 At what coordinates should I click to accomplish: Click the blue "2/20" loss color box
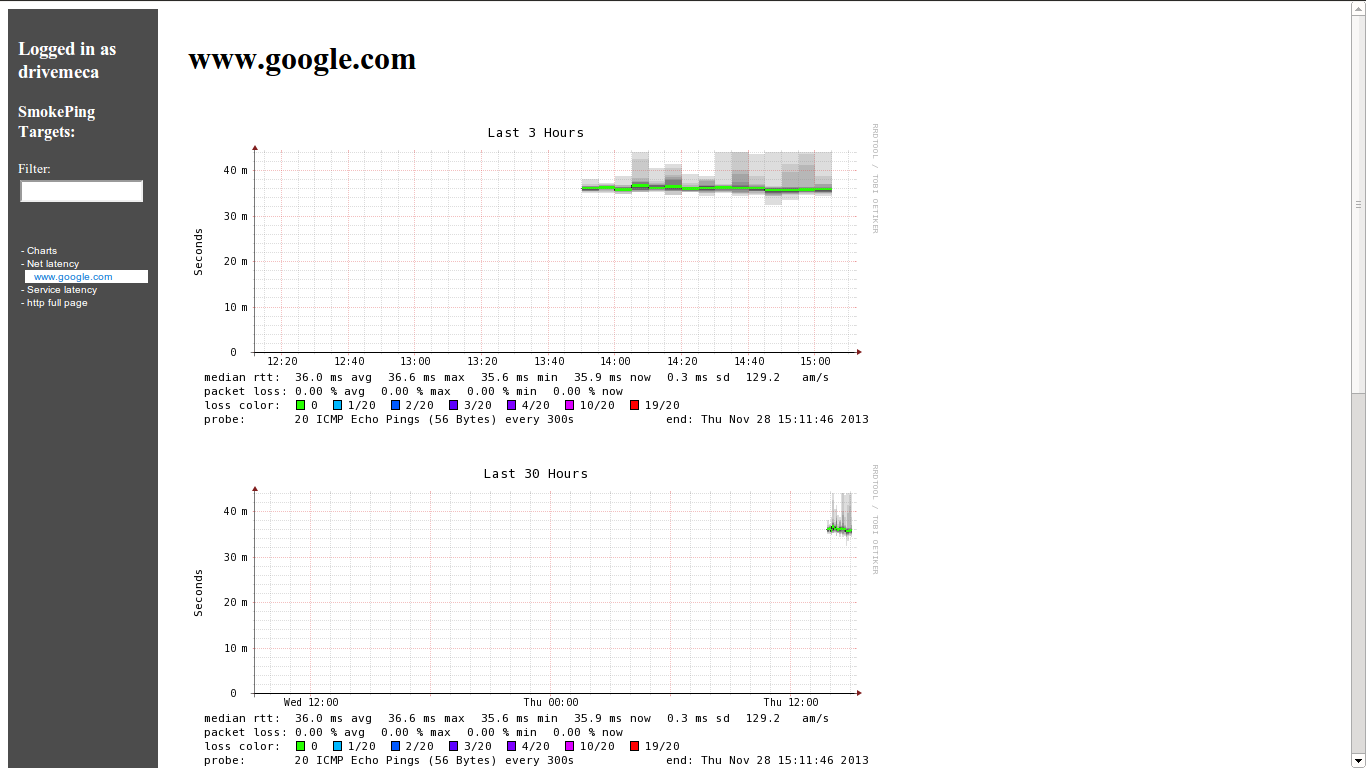coord(394,405)
